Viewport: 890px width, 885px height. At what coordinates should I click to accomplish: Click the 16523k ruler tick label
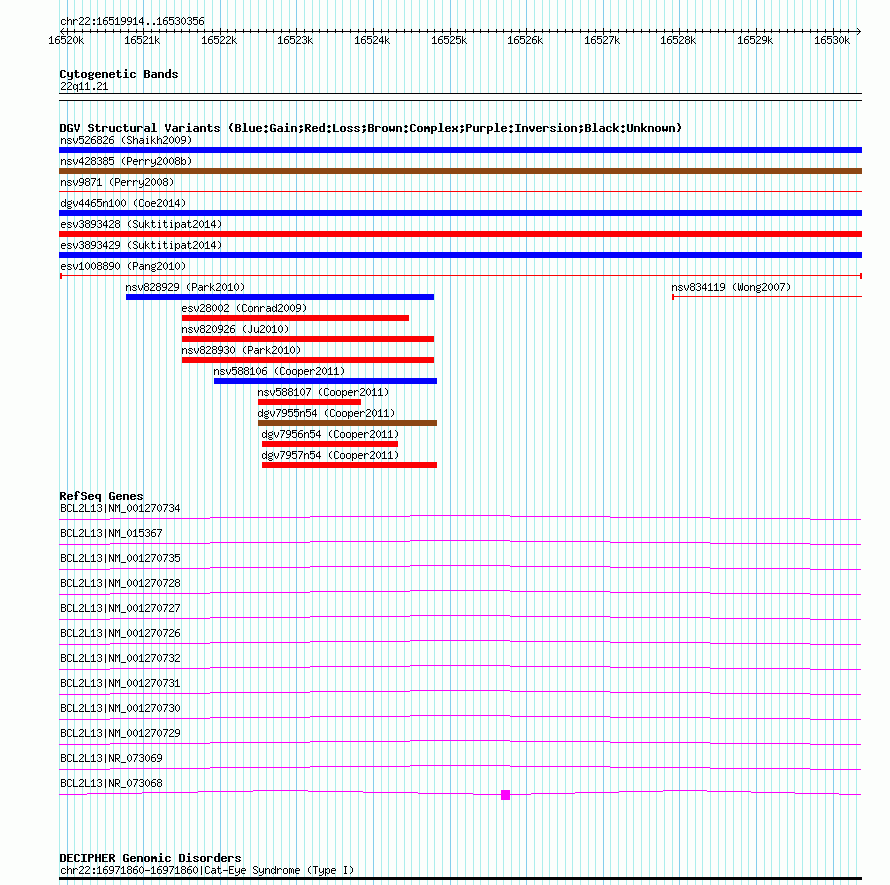tap(295, 40)
